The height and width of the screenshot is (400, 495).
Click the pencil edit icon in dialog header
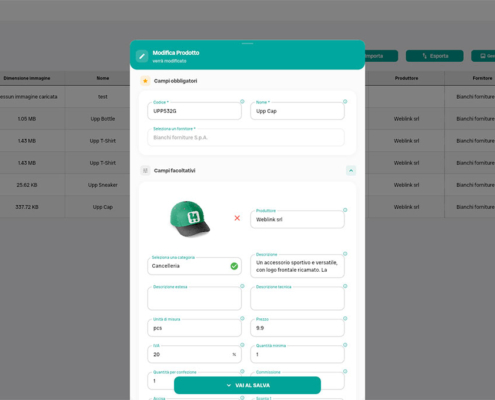tap(142, 56)
